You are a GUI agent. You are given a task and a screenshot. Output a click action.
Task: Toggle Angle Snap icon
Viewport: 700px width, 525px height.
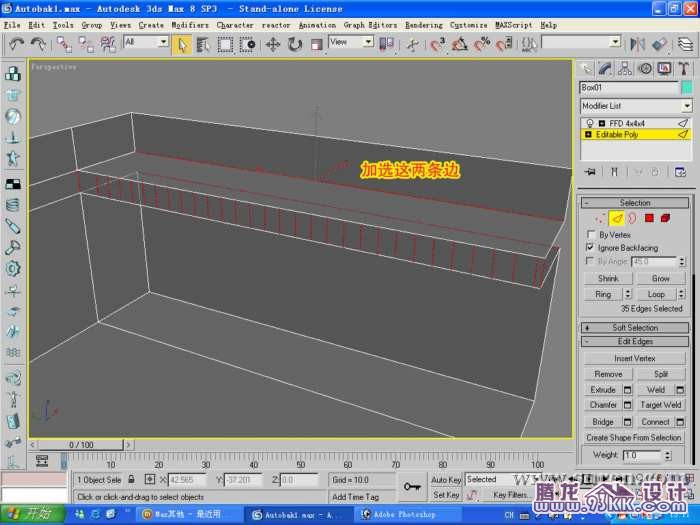coord(459,44)
